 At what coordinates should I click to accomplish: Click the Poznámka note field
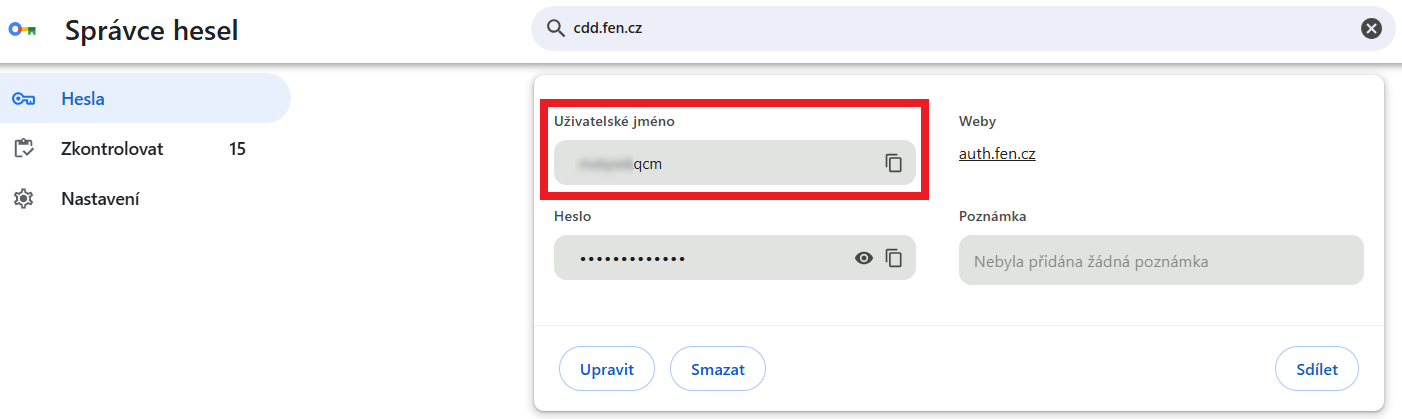pos(1160,261)
